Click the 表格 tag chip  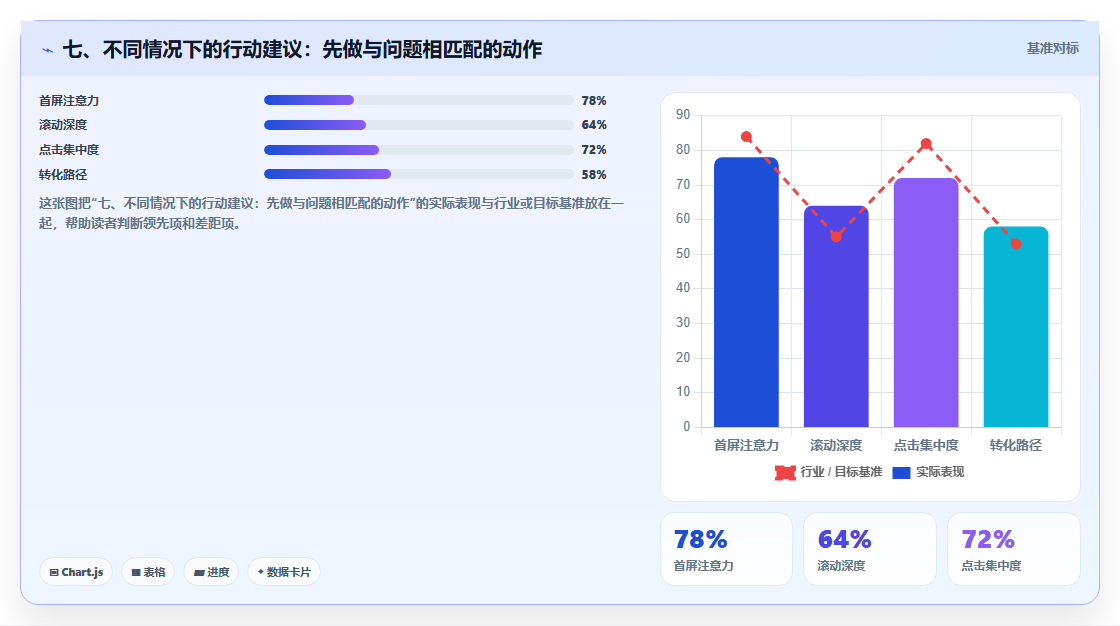tap(148, 572)
